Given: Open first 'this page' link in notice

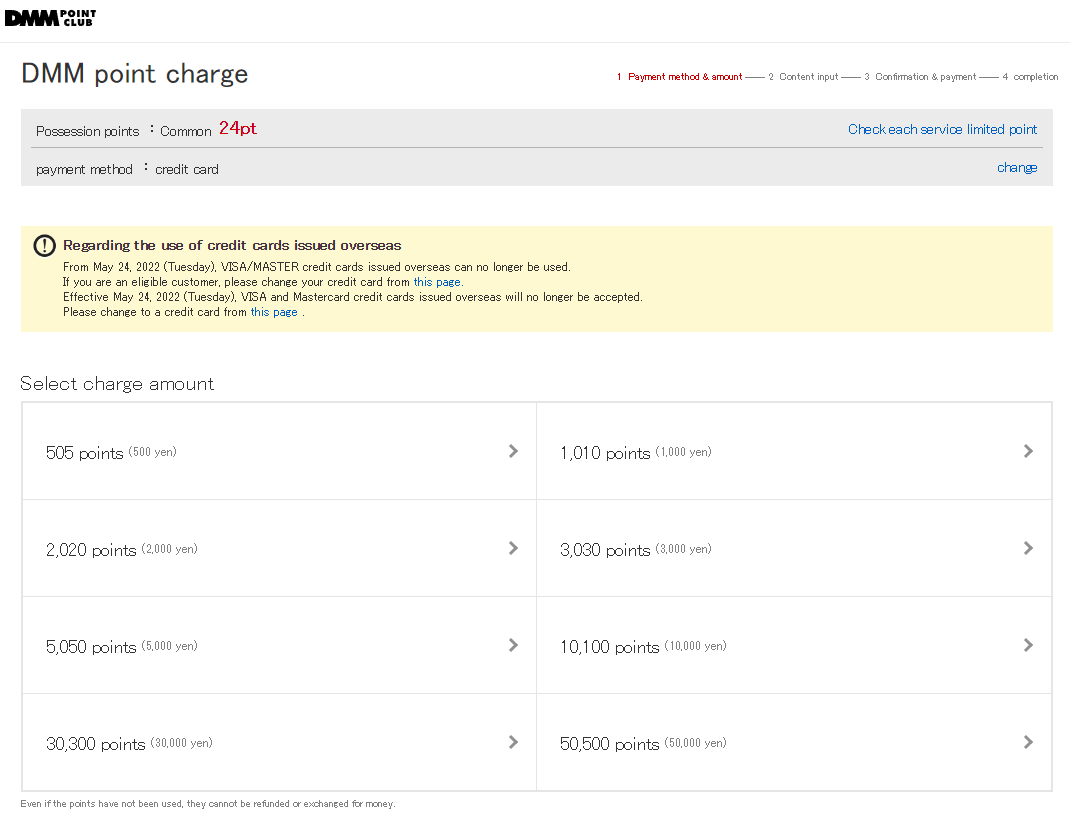Looking at the screenshot, I should 437,282.
